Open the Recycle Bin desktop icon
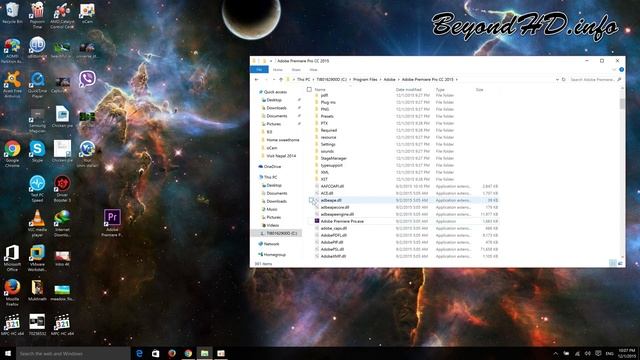640x360 pixels. (x=12, y=12)
